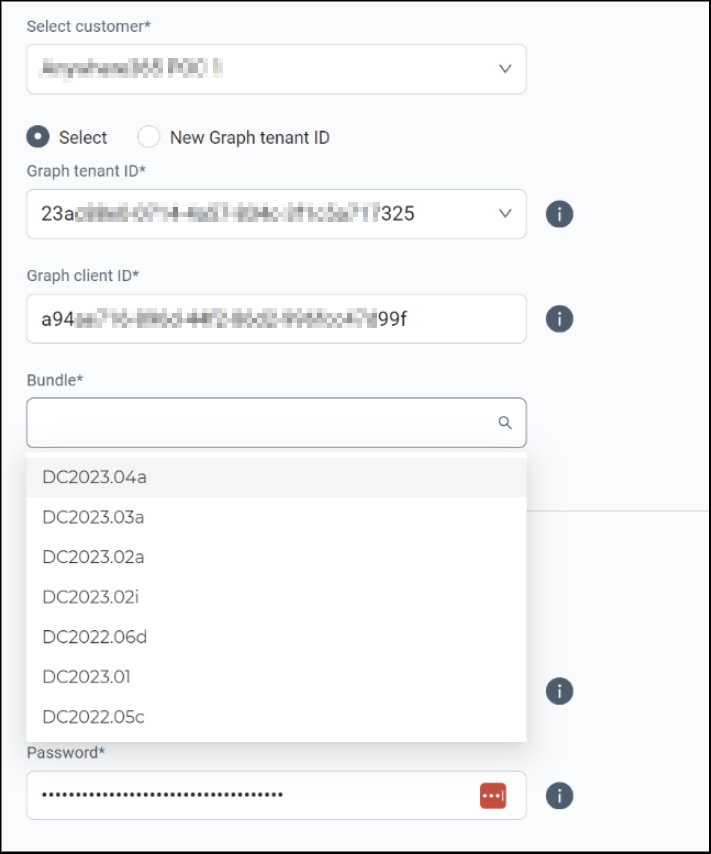Select bundle DC2022.05c from list
The image size is (711, 854).
click(276, 717)
